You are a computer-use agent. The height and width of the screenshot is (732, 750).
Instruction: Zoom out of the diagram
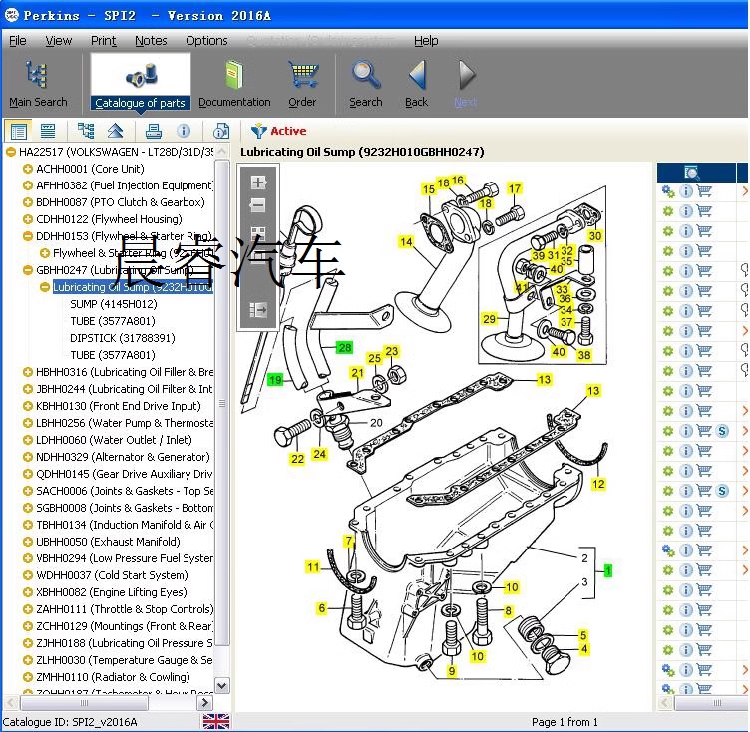pos(258,206)
